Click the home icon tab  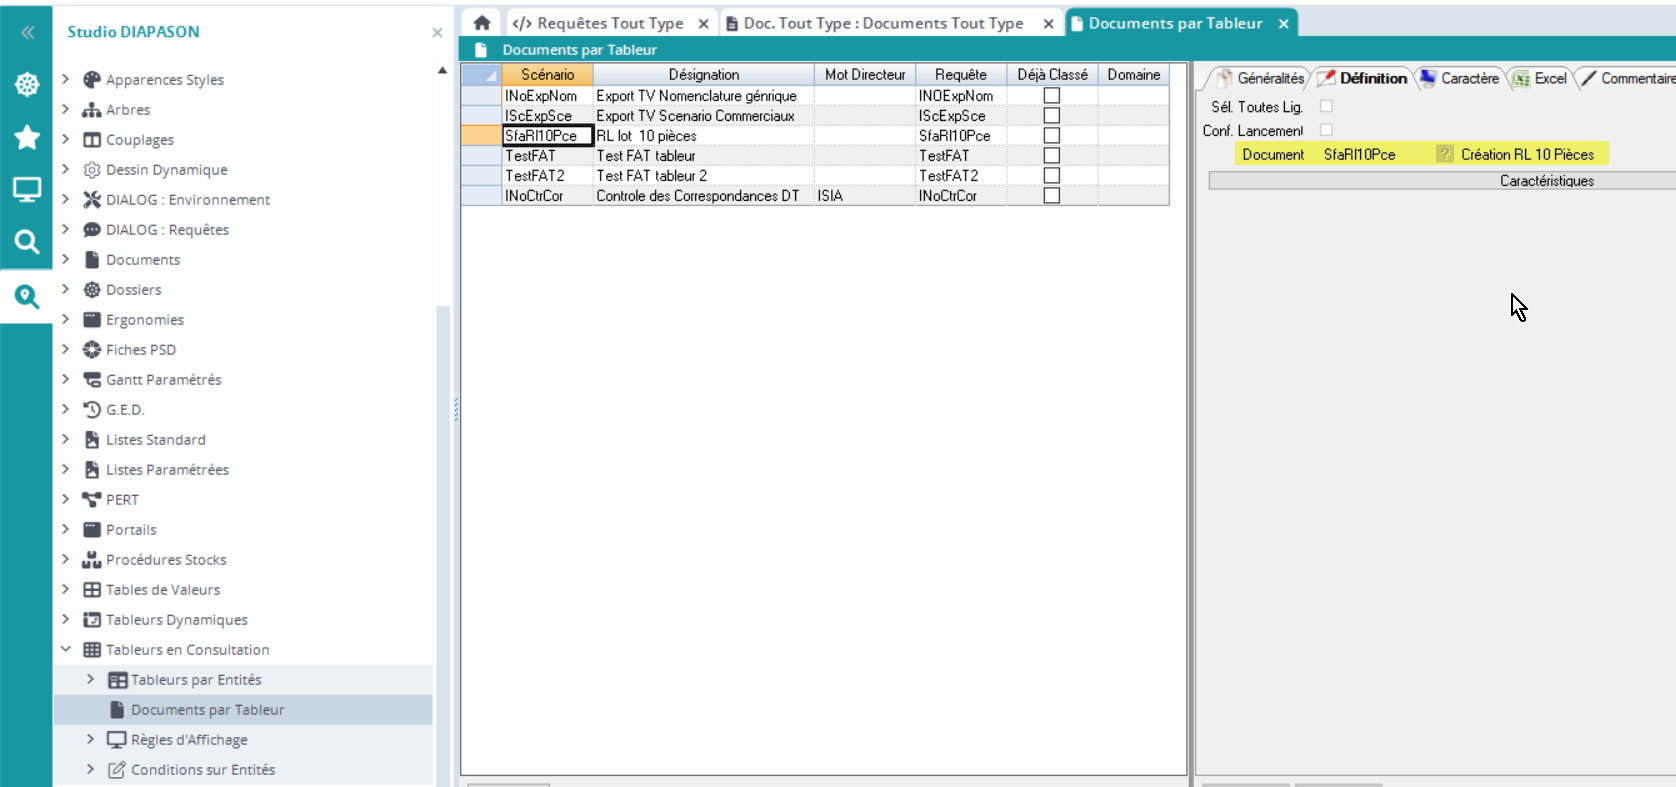coord(482,23)
